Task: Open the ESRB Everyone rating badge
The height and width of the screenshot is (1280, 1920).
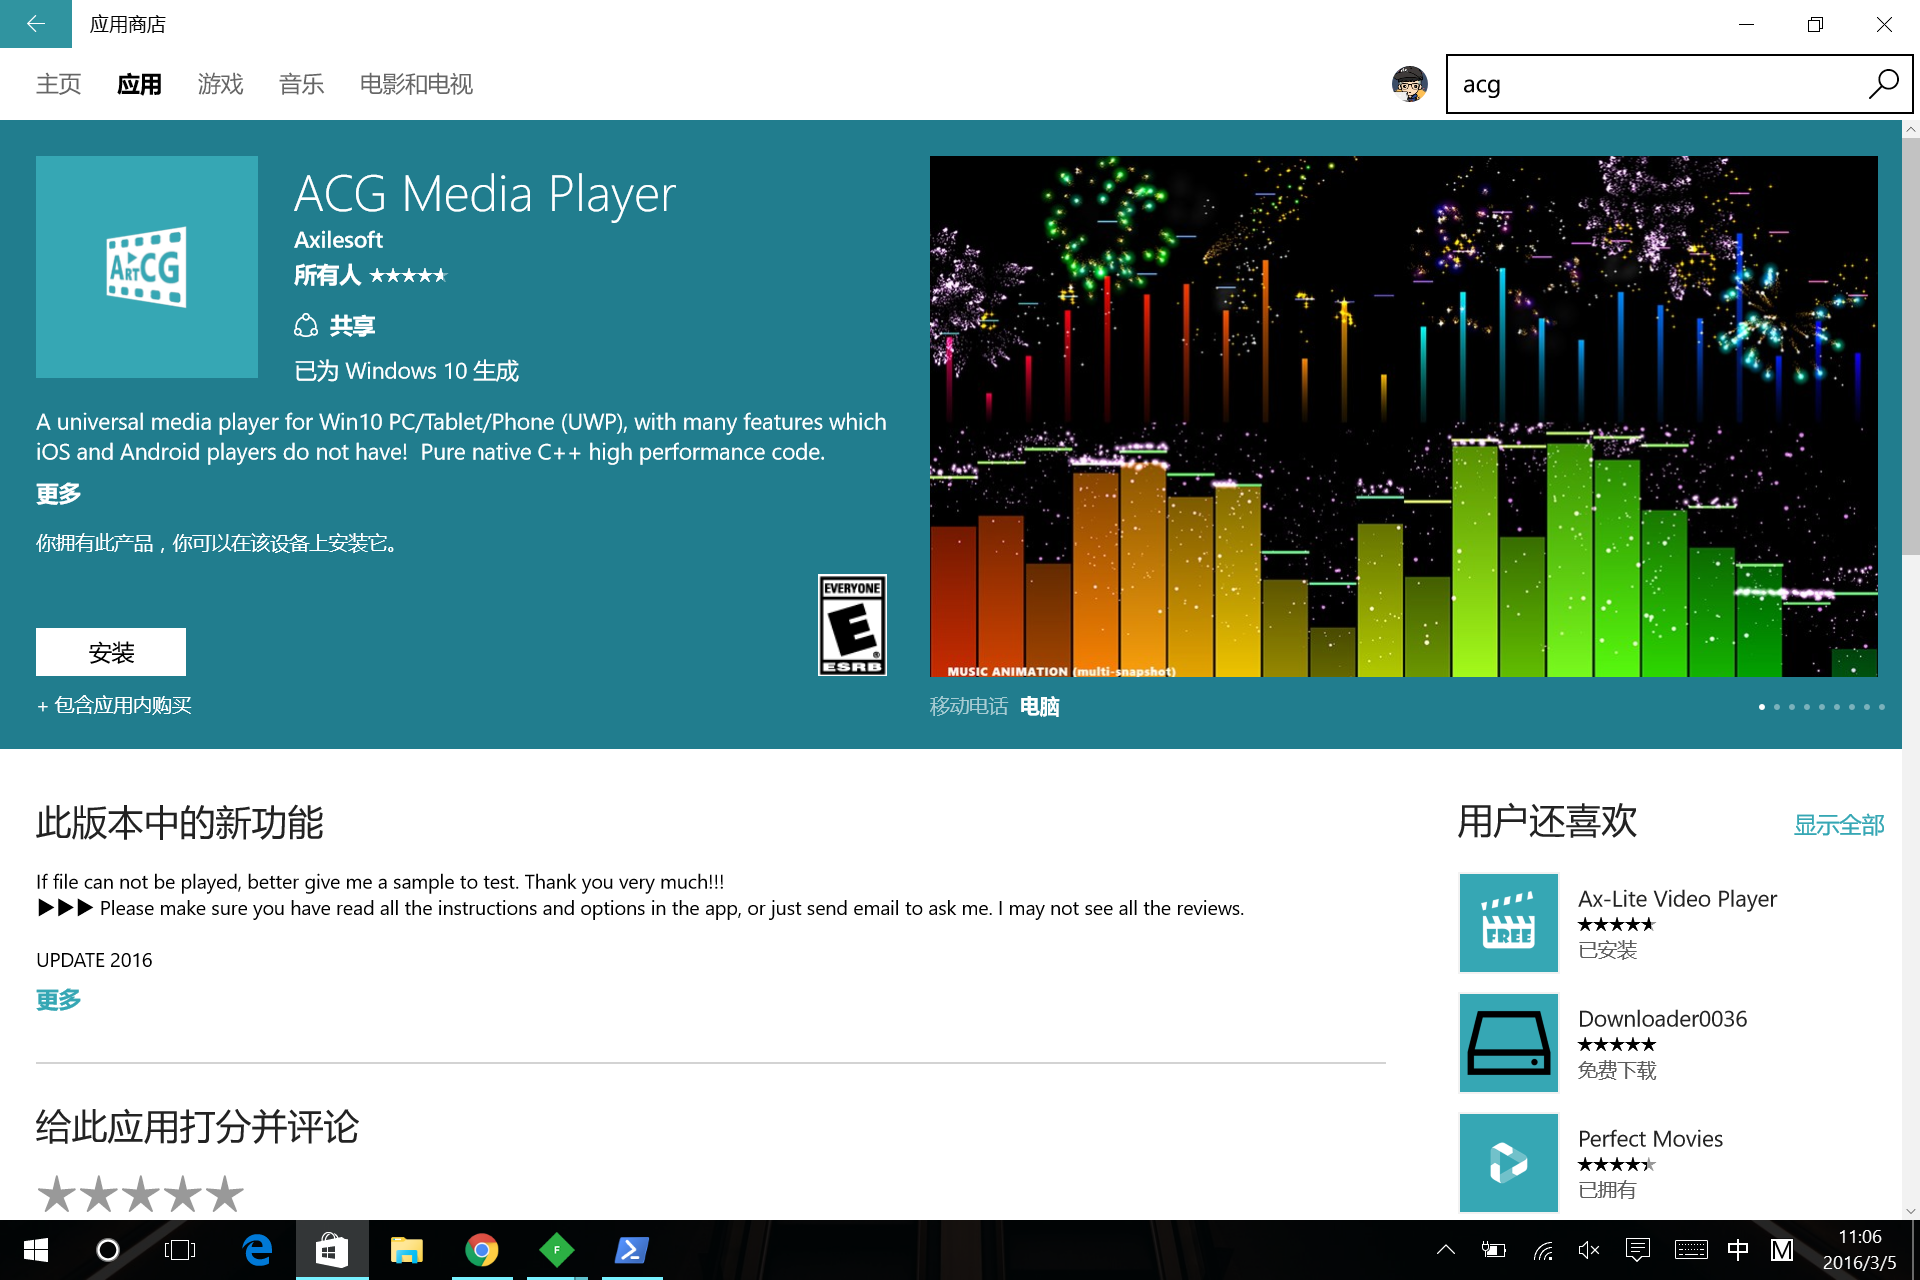Action: (852, 625)
